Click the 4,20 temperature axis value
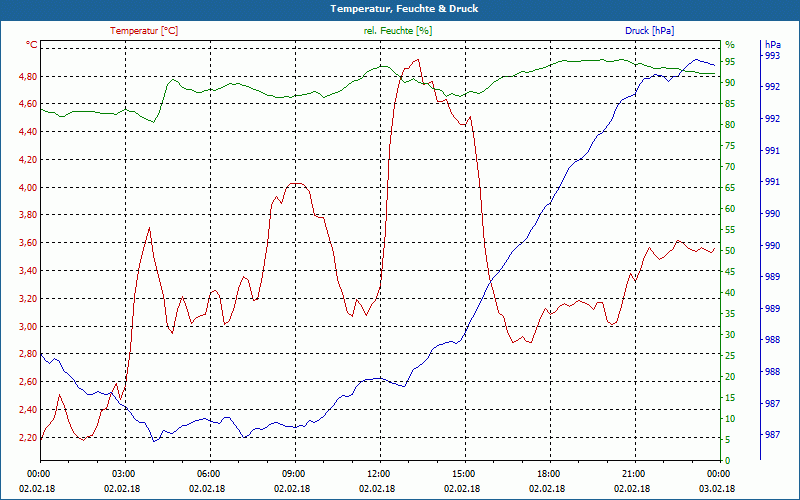This screenshot has width=800, height=500. click(x=28, y=160)
